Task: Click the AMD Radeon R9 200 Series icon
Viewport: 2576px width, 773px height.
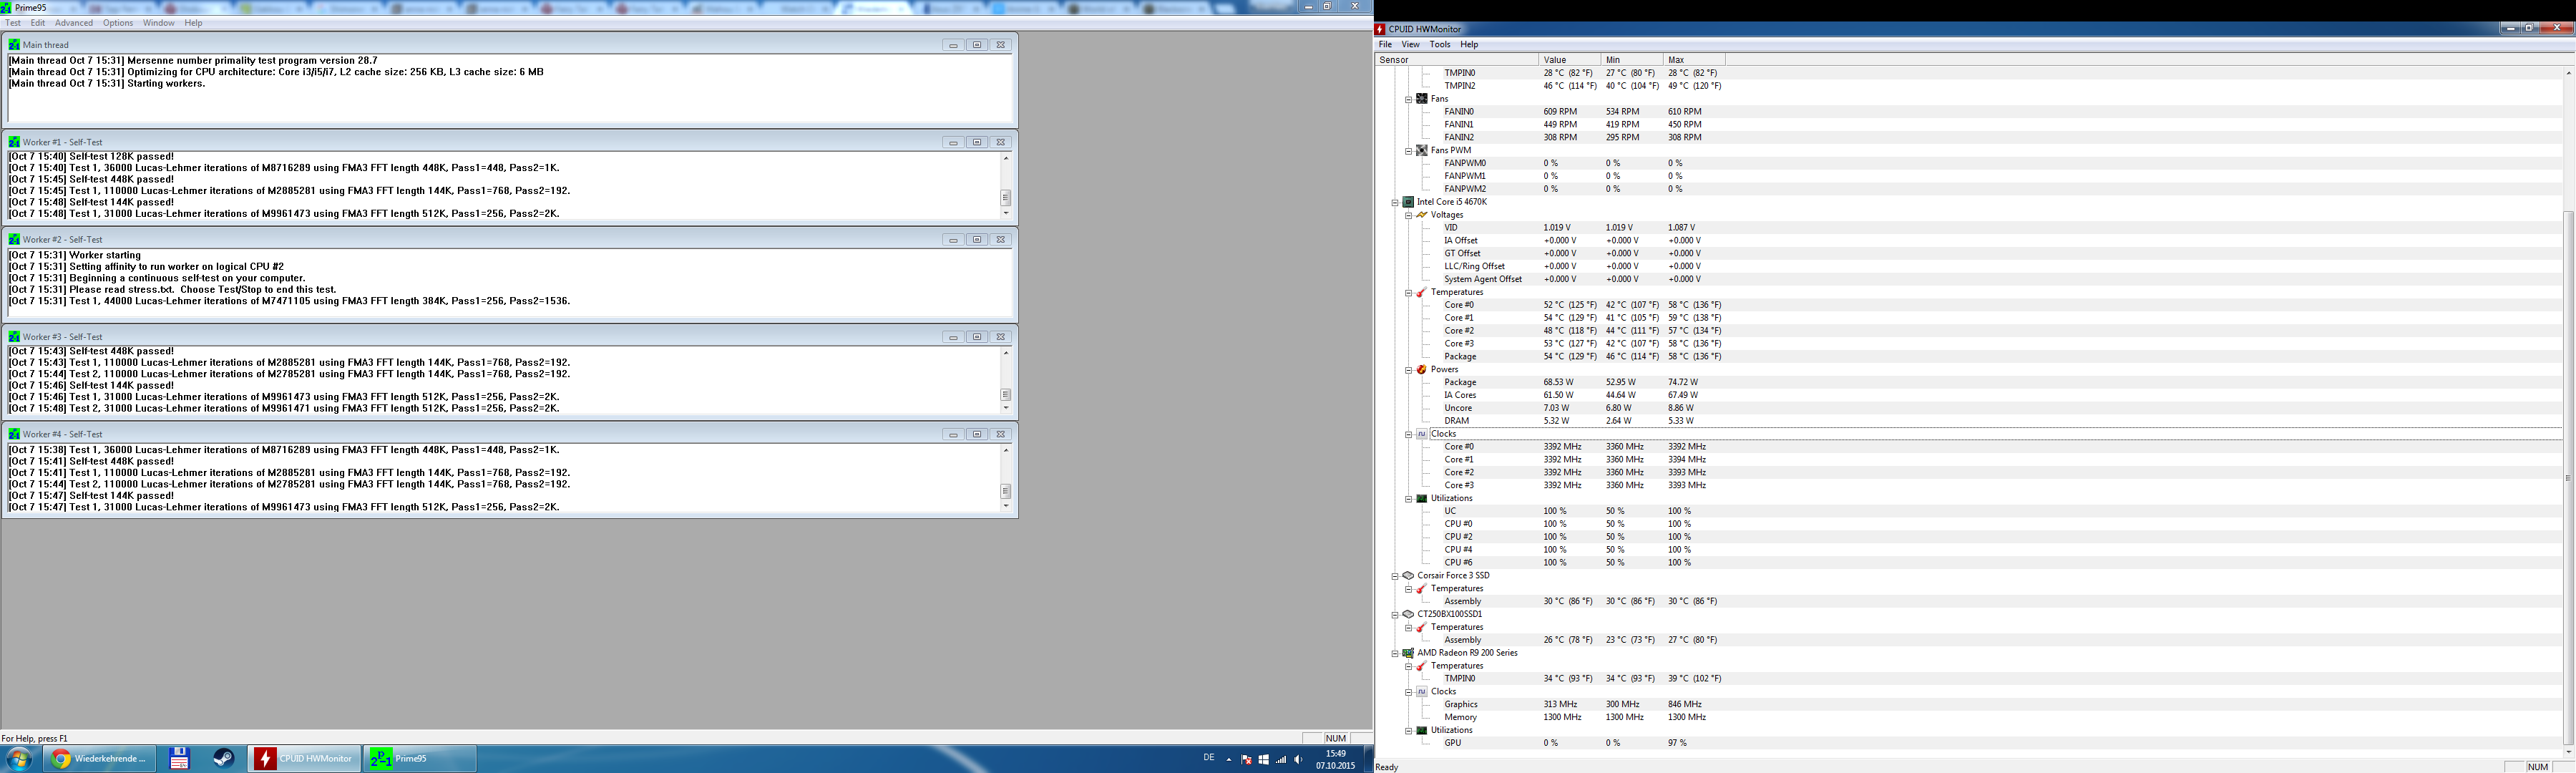Action: (1408, 653)
